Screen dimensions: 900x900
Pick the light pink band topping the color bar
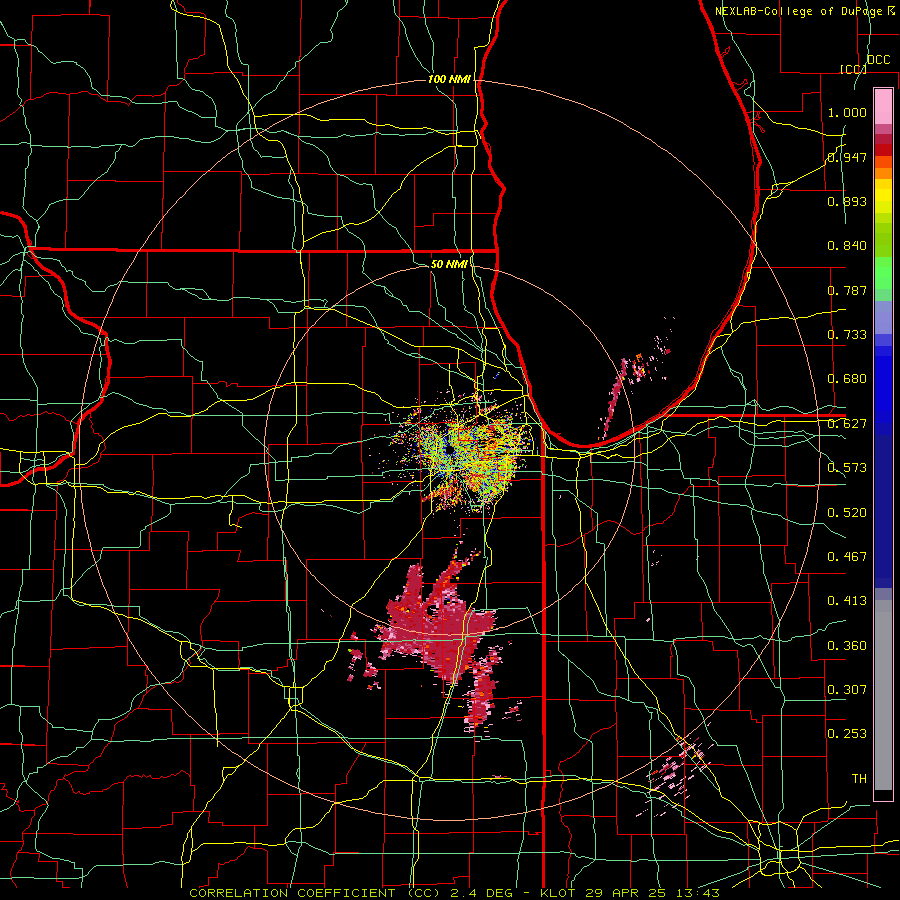(883, 106)
